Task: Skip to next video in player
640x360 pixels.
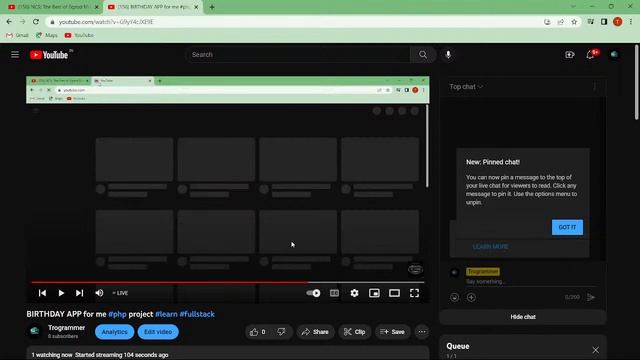Action: click(80, 293)
